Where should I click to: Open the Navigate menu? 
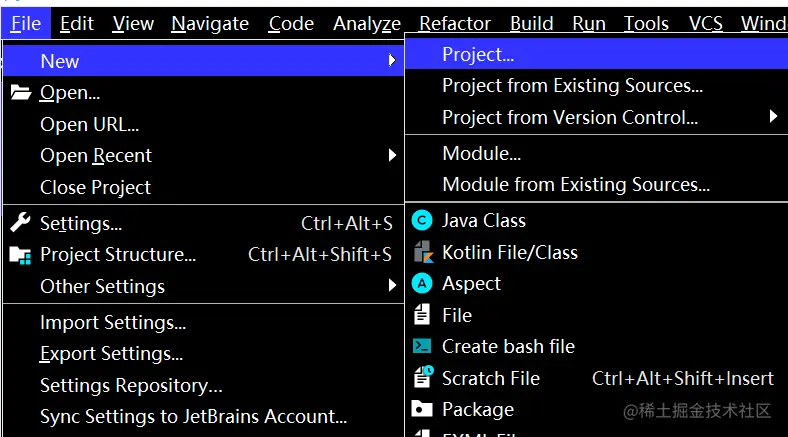210,23
